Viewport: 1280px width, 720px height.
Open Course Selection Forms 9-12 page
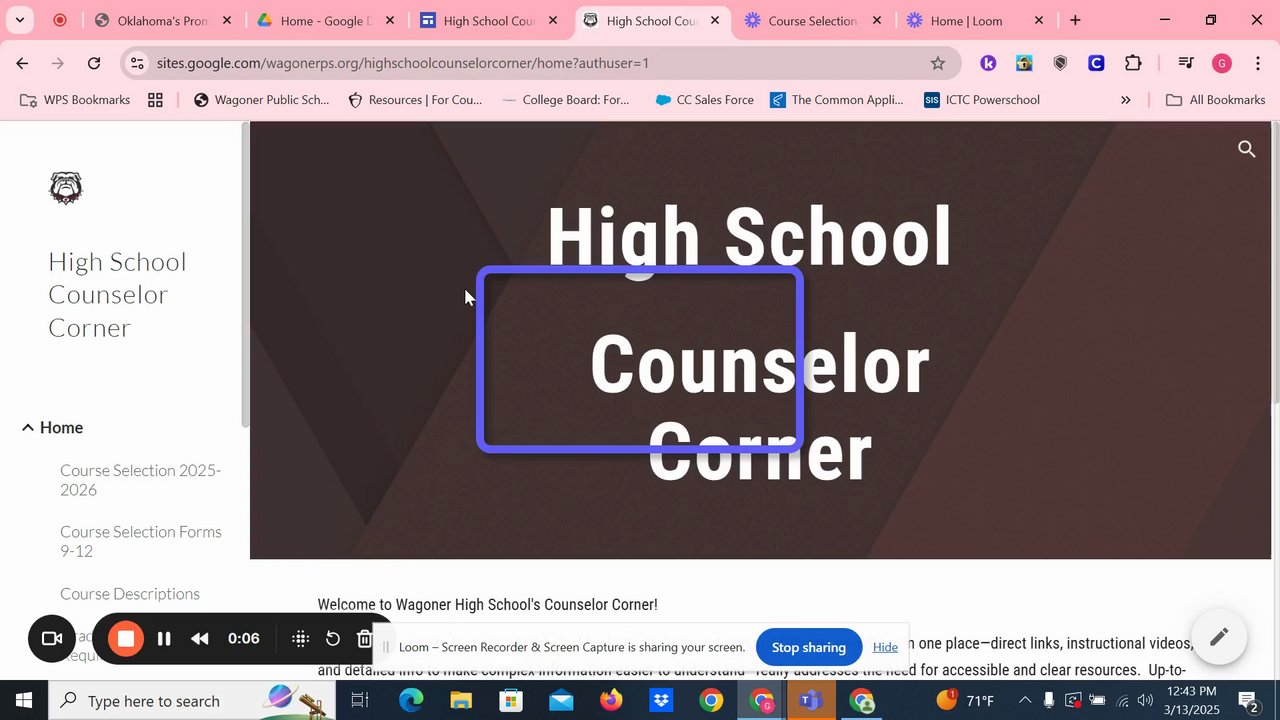click(x=141, y=541)
